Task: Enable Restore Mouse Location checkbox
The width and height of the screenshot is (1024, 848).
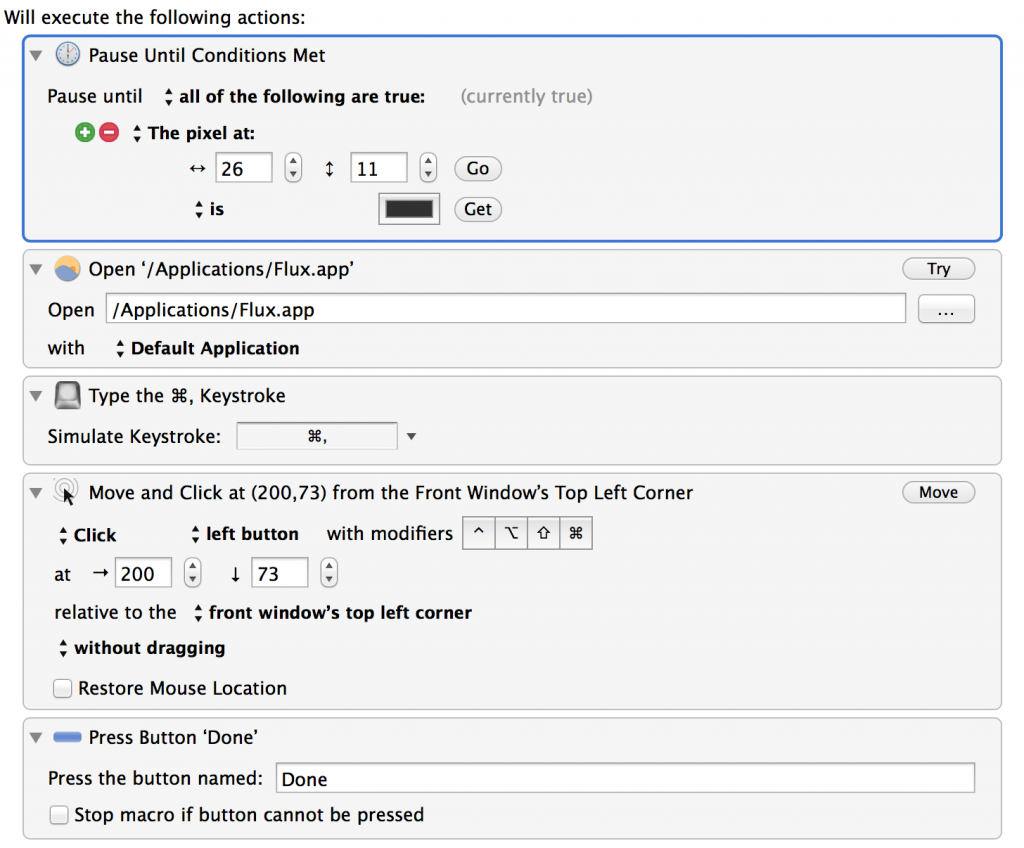Action: coord(63,689)
